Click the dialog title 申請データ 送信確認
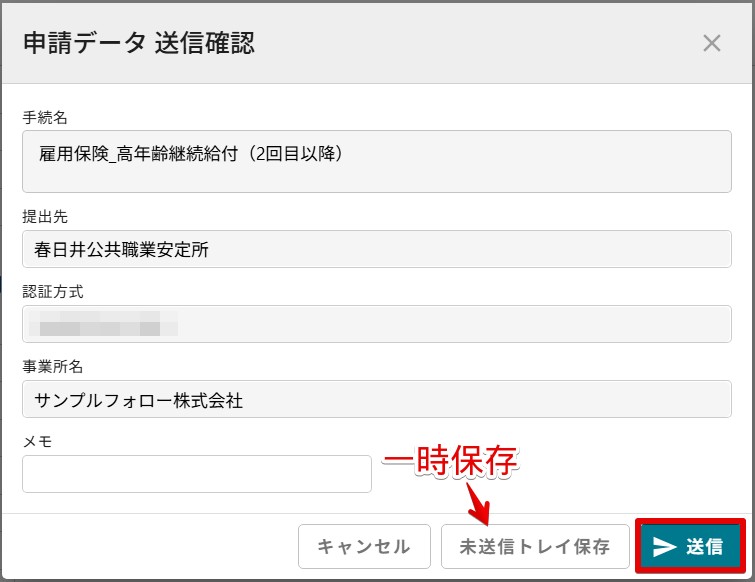Screen dimensions: 755x582 (139, 43)
